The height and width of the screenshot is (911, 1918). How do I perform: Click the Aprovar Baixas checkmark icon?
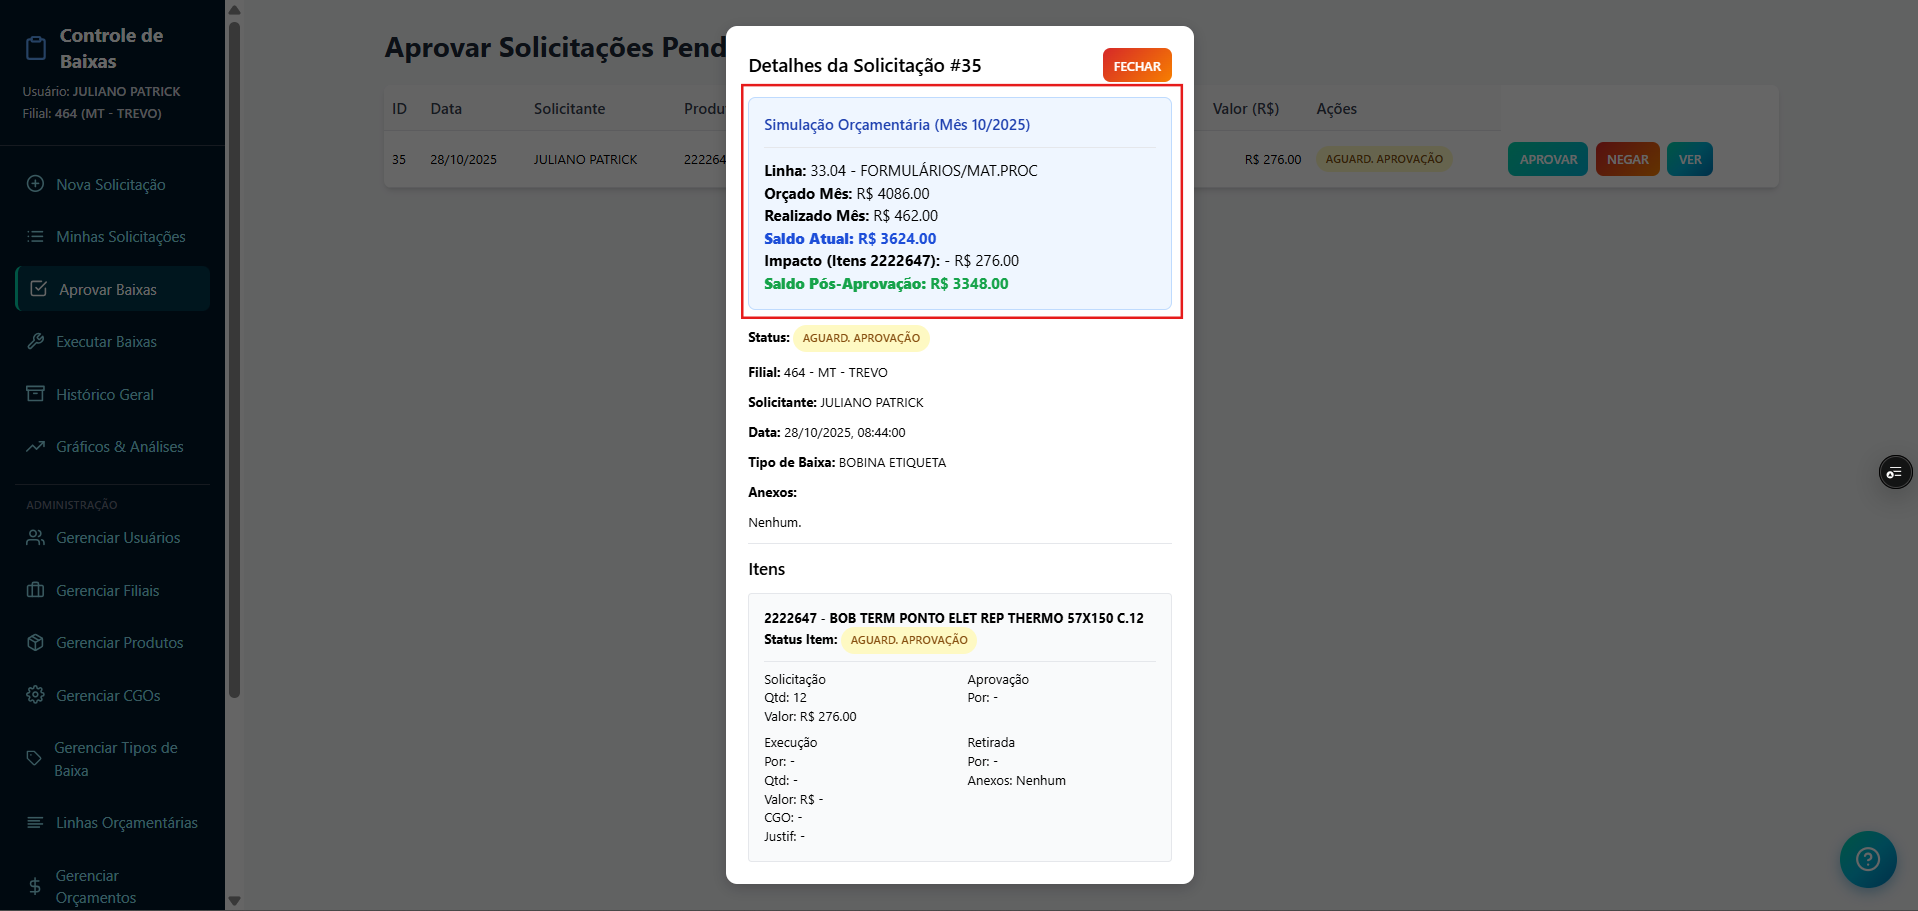tap(37, 288)
